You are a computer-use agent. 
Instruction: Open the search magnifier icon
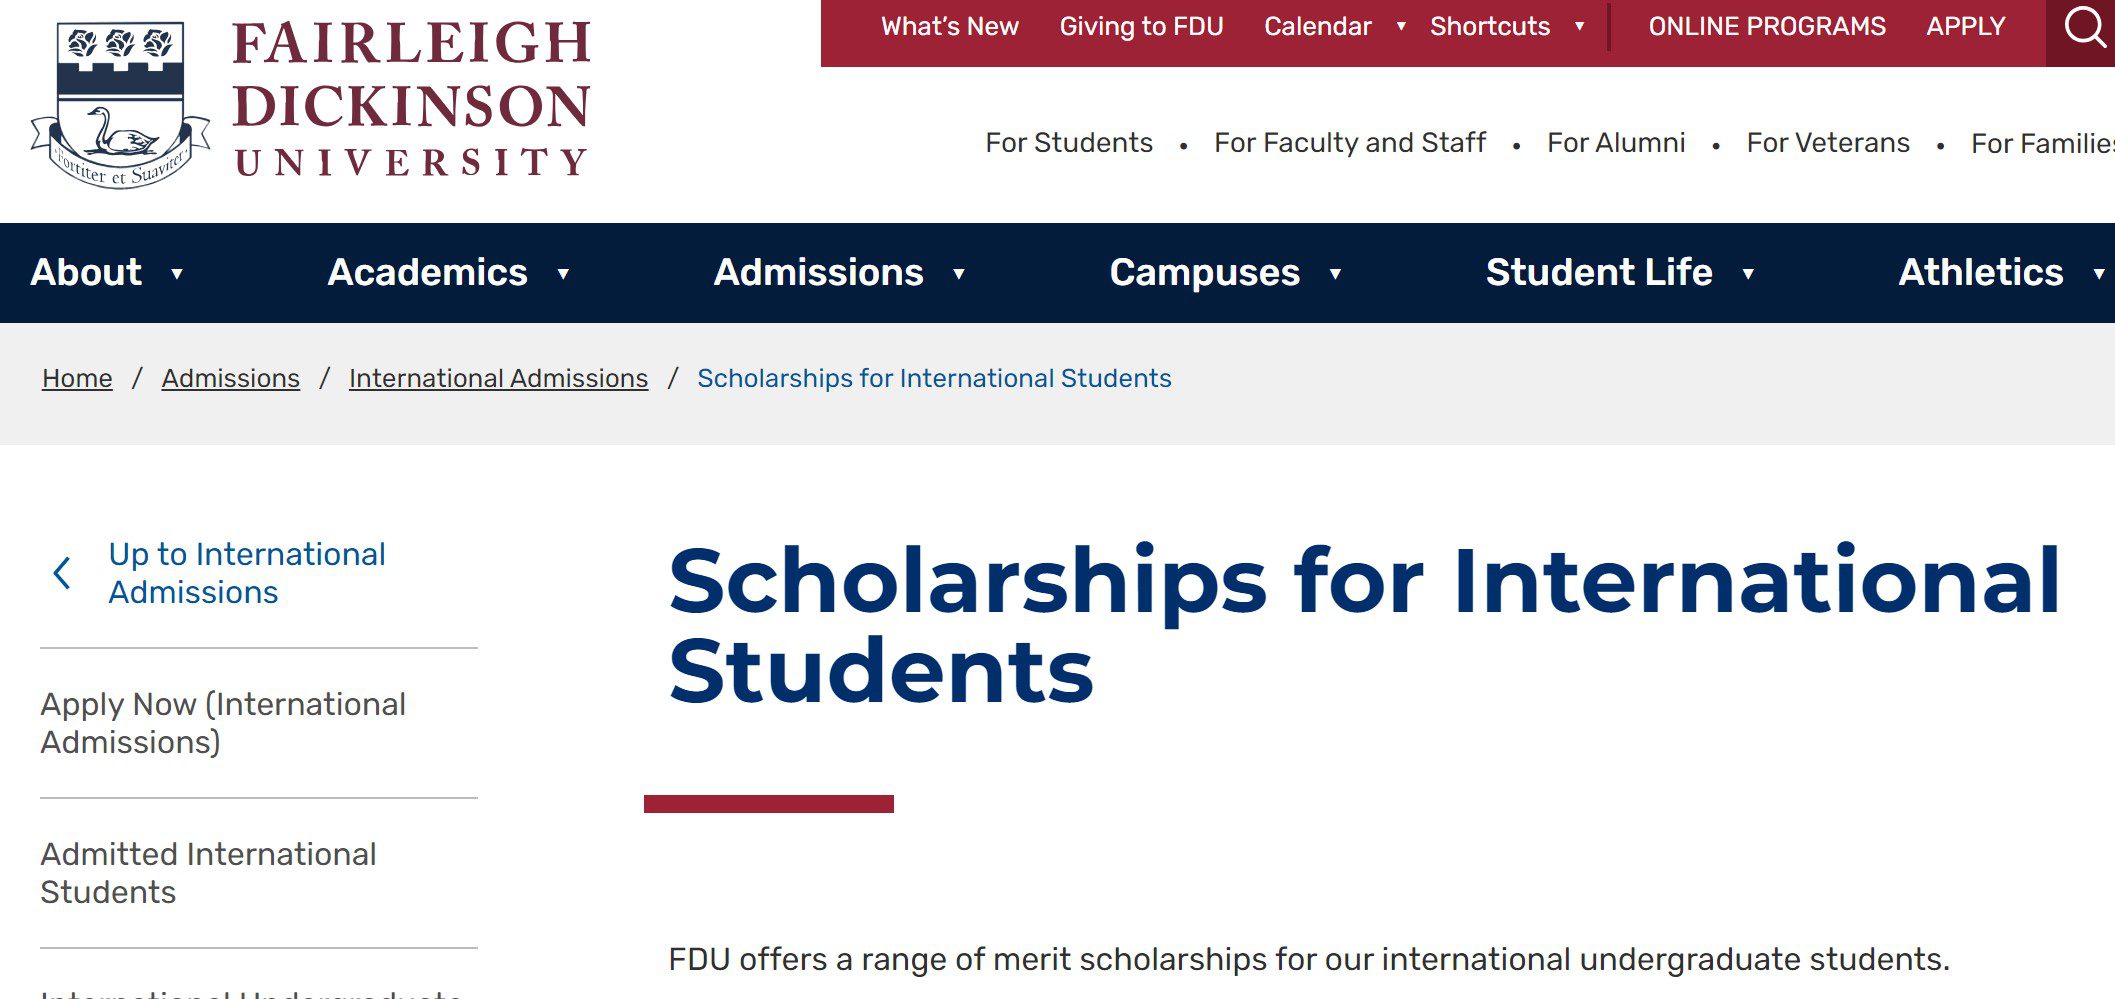click(2084, 28)
